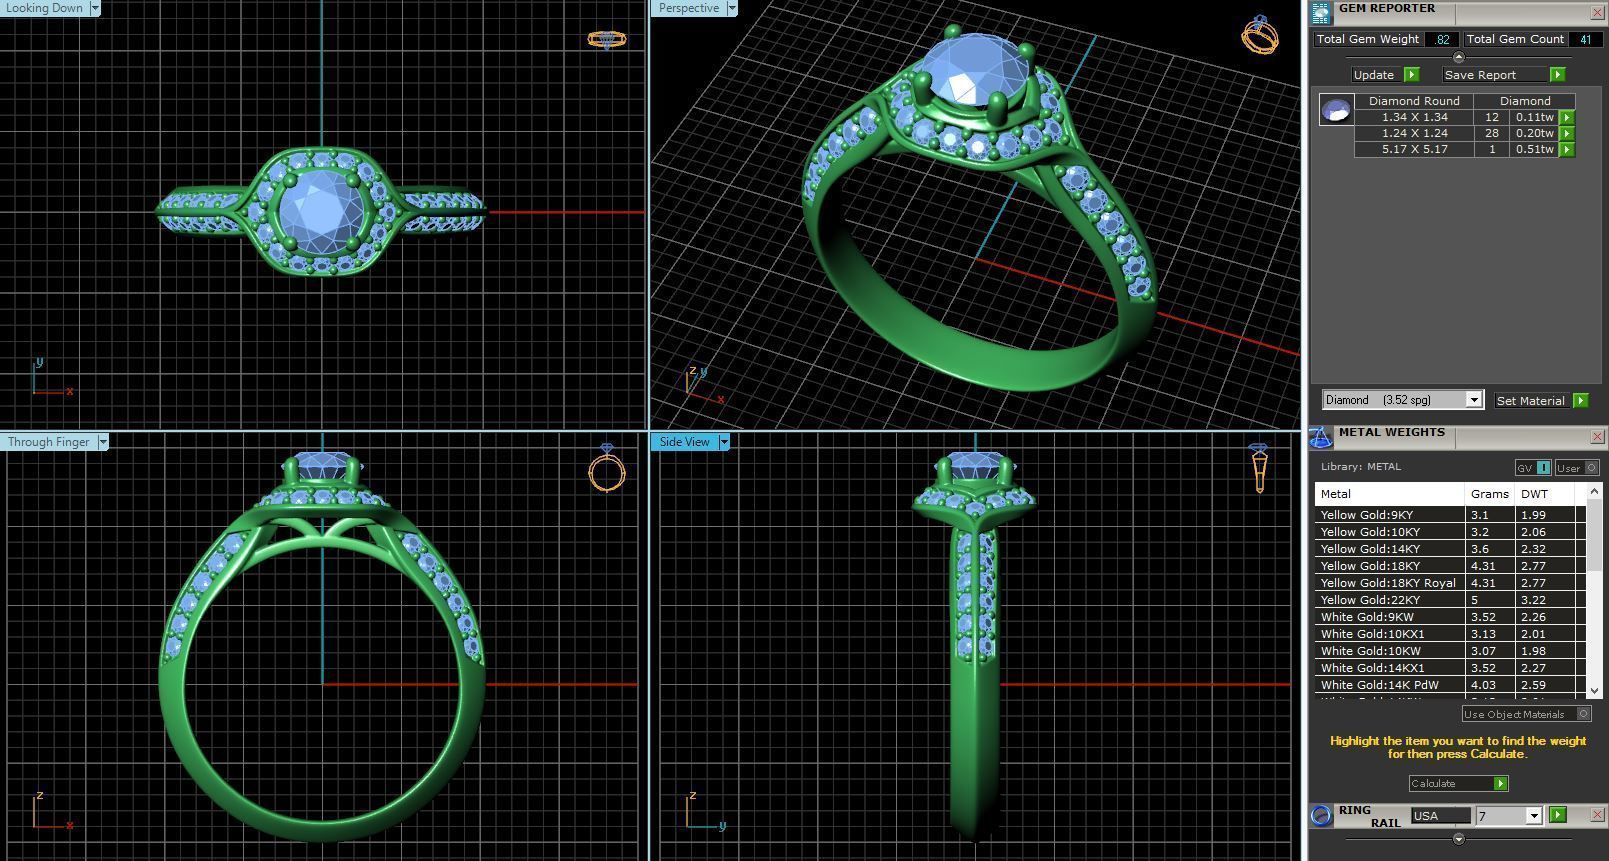1609x861 pixels.
Task: Click green arrow on Calculate button
Action: pyautogui.click(x=1500, y=784)
